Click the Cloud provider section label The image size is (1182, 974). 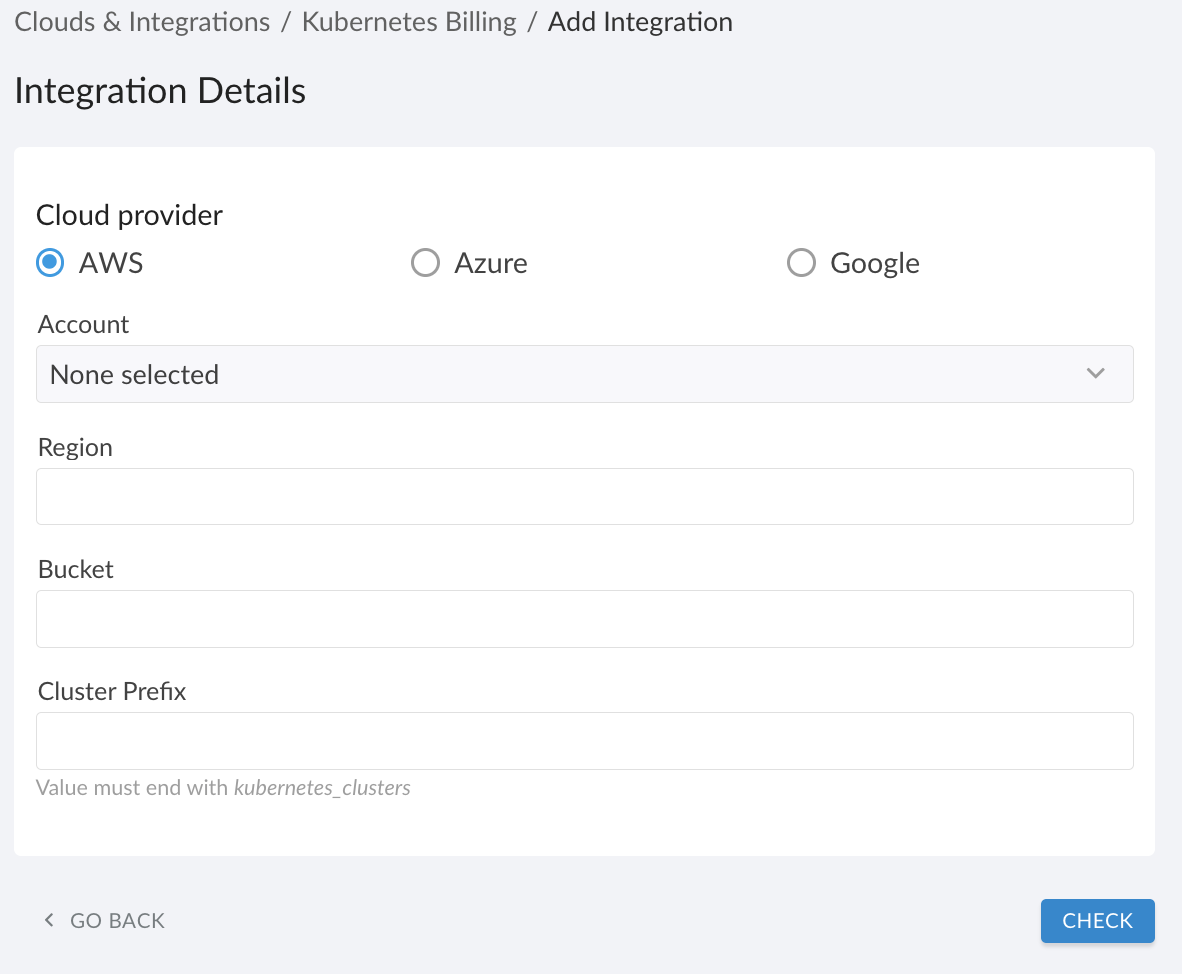pos(129,214)
